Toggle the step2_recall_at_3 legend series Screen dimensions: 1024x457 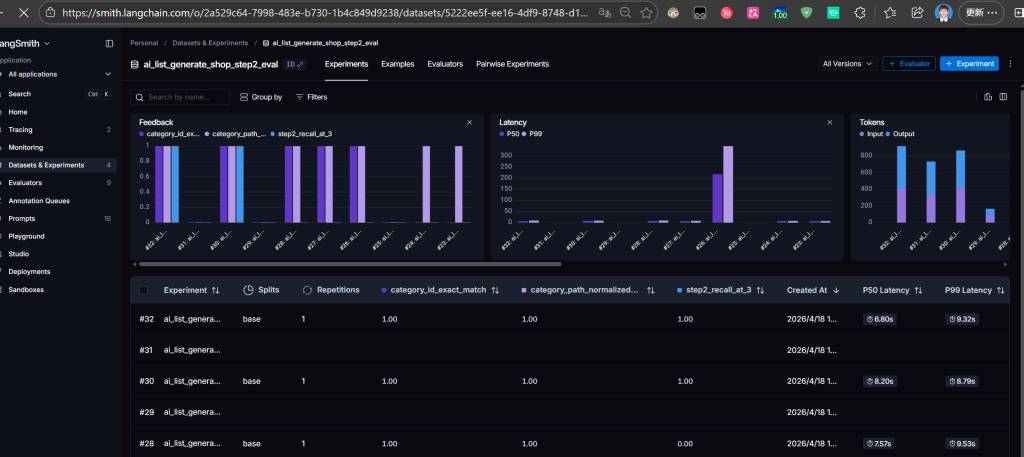click(x=305, y=133)
